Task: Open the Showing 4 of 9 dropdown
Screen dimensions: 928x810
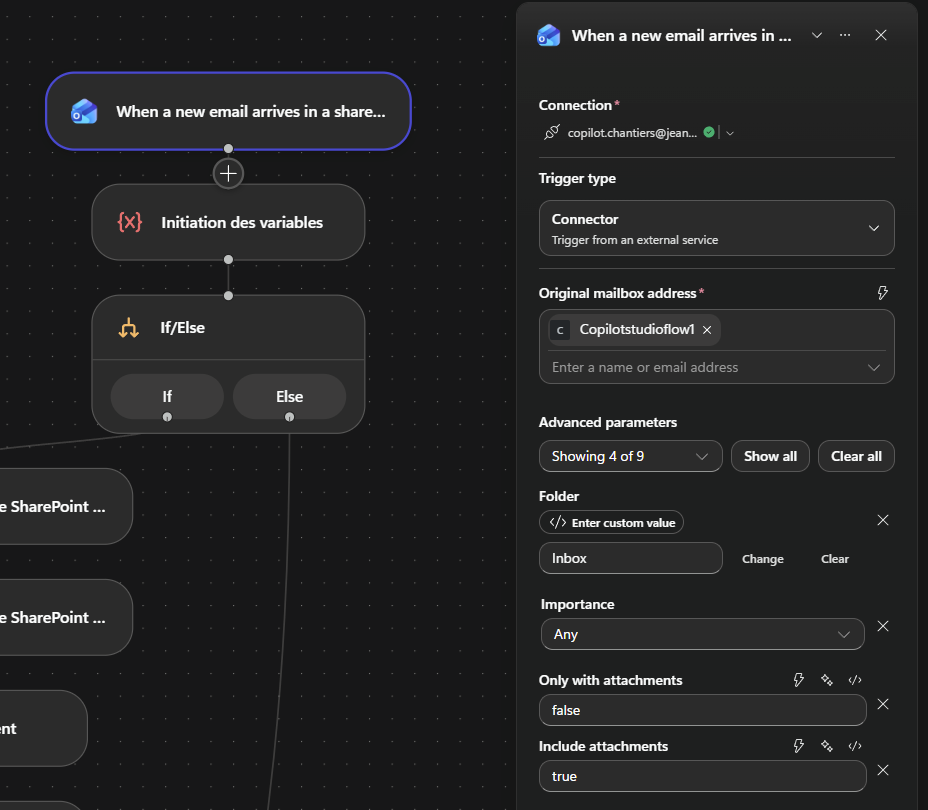Action: tap(630, 456)
